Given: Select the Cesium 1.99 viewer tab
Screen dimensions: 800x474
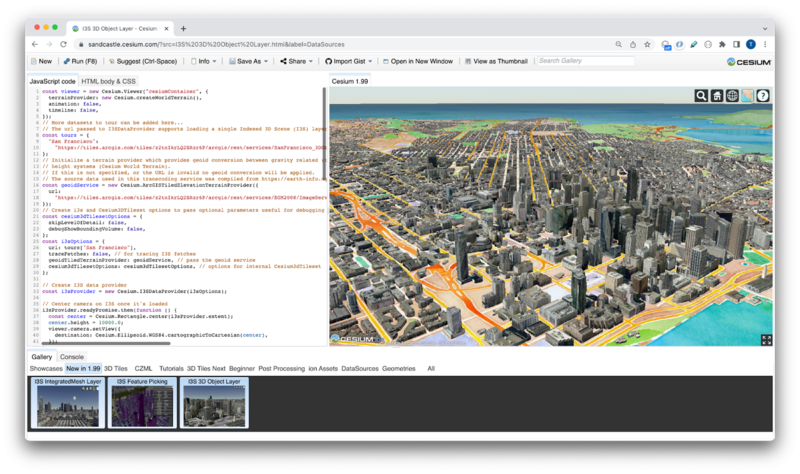Looking at the screenshot, I should click(x=349, y=81).
